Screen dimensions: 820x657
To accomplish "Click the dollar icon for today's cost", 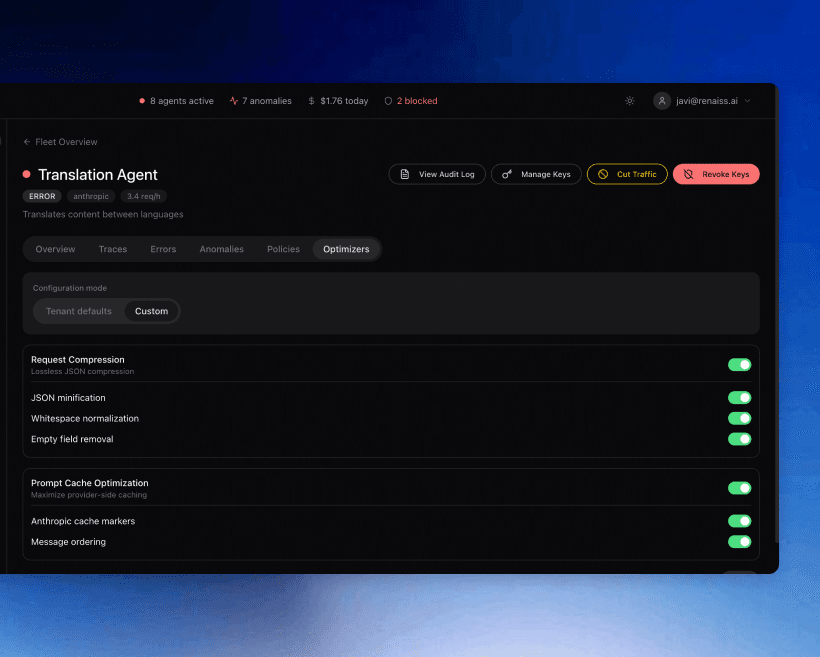I will coord(312,101).
